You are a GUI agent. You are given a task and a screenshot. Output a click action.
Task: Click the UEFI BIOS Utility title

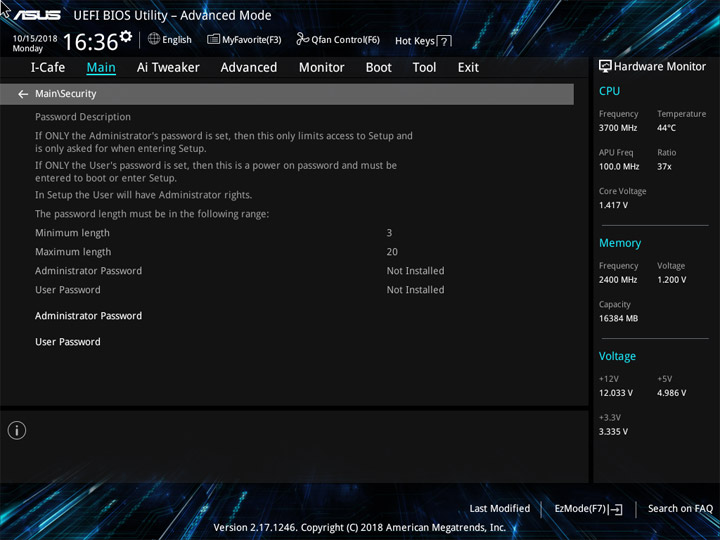coord(172,16)
